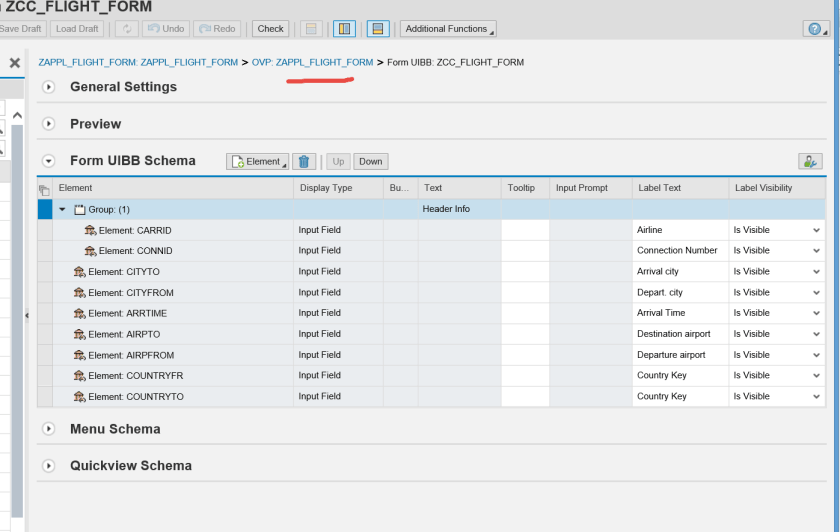The image size is (840, 532).
Task: Select row of Element: COUNTRYTO via selector
Action: tap(44, 397)
